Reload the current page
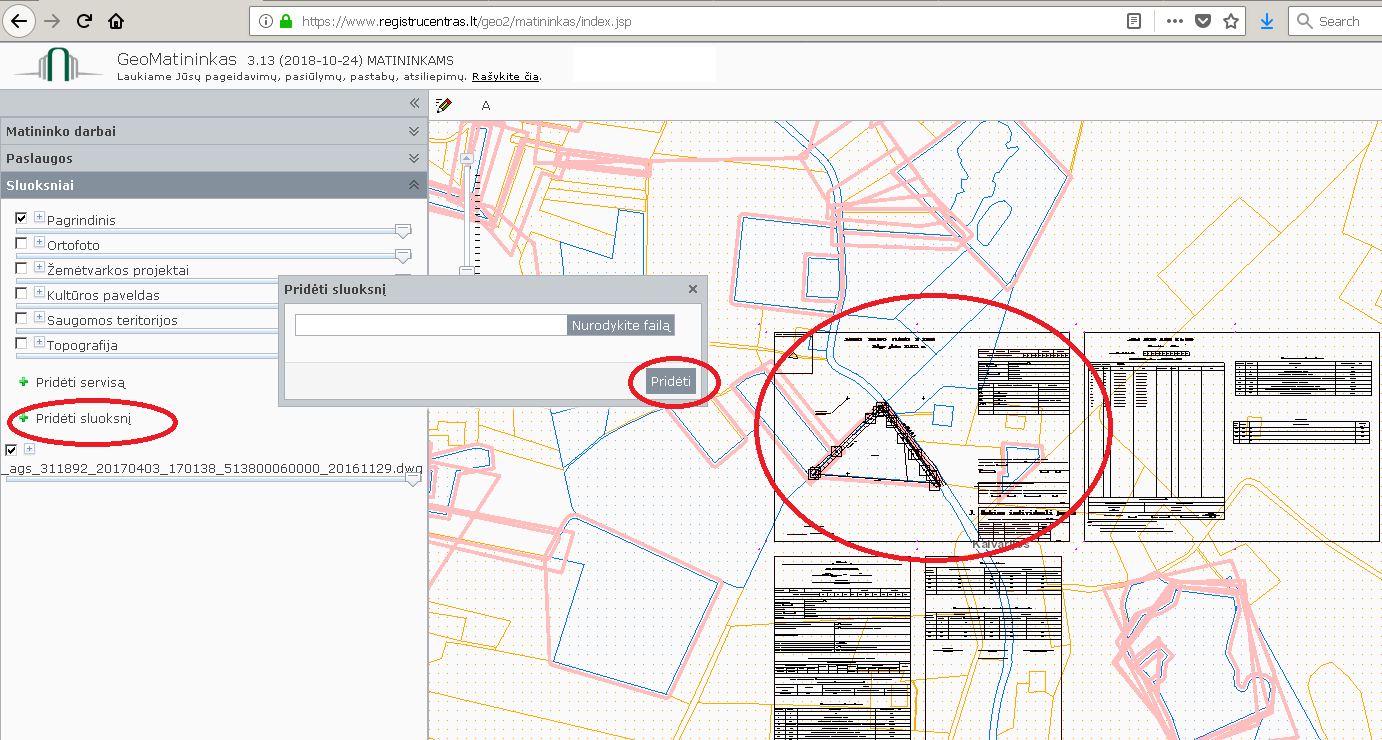The image size is (1382, 740). [84, 20]
